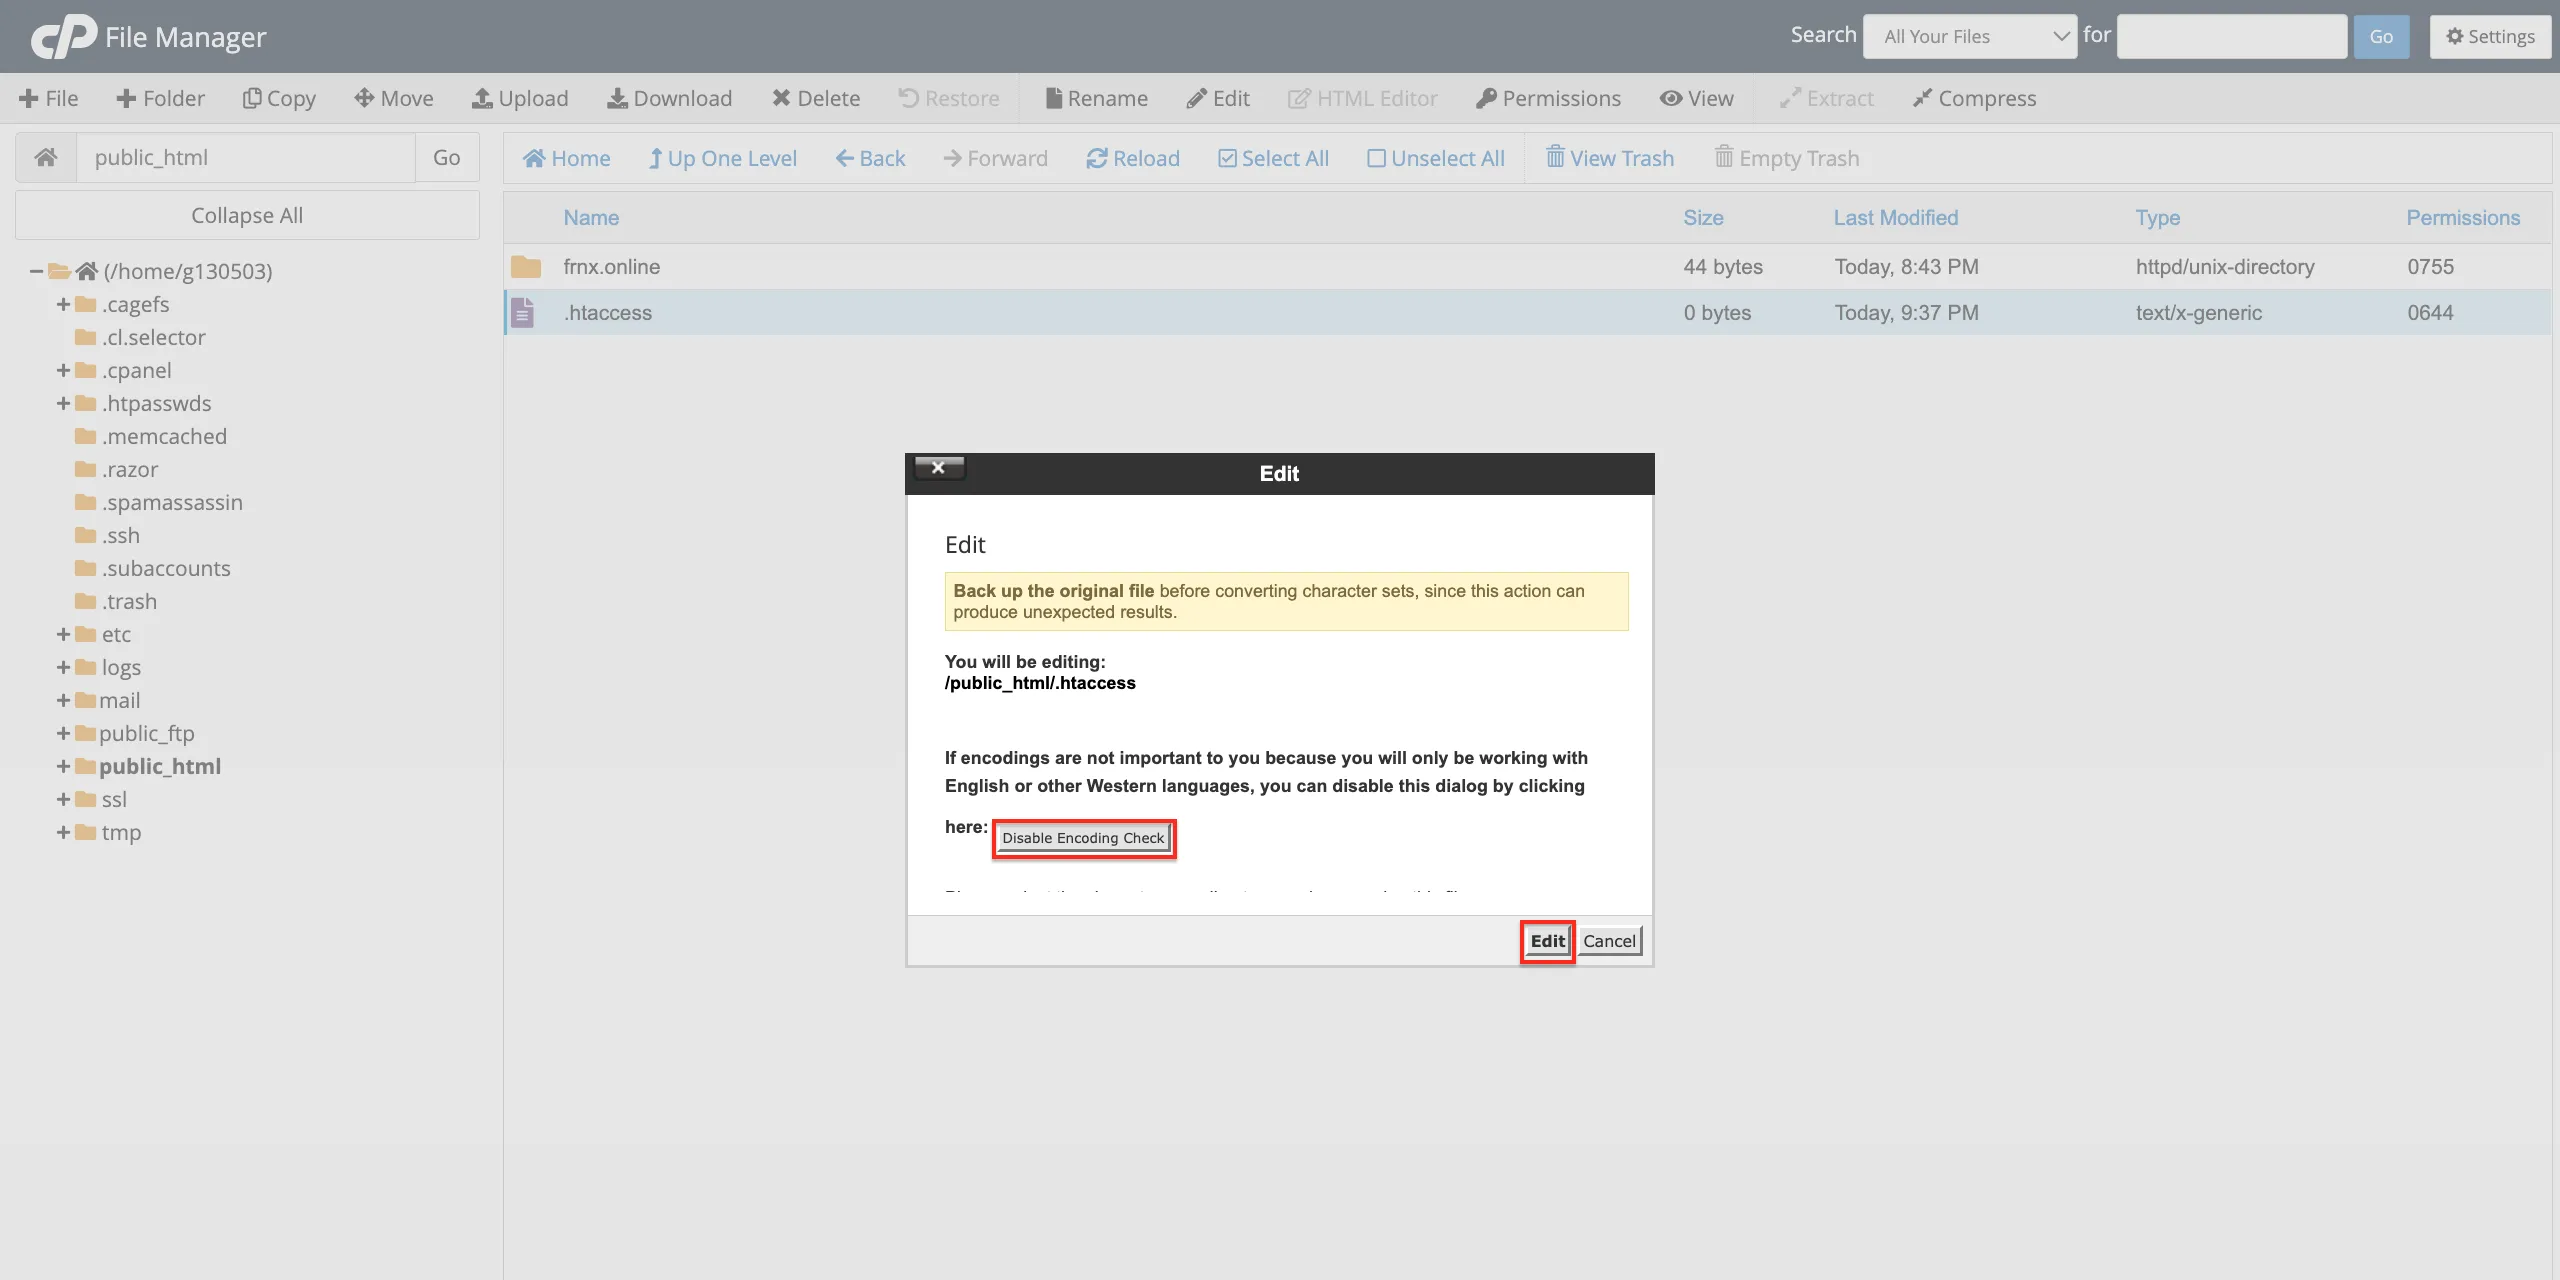Click the Collapse All button
The image size is (2560, 1280).
coord(247,215)
